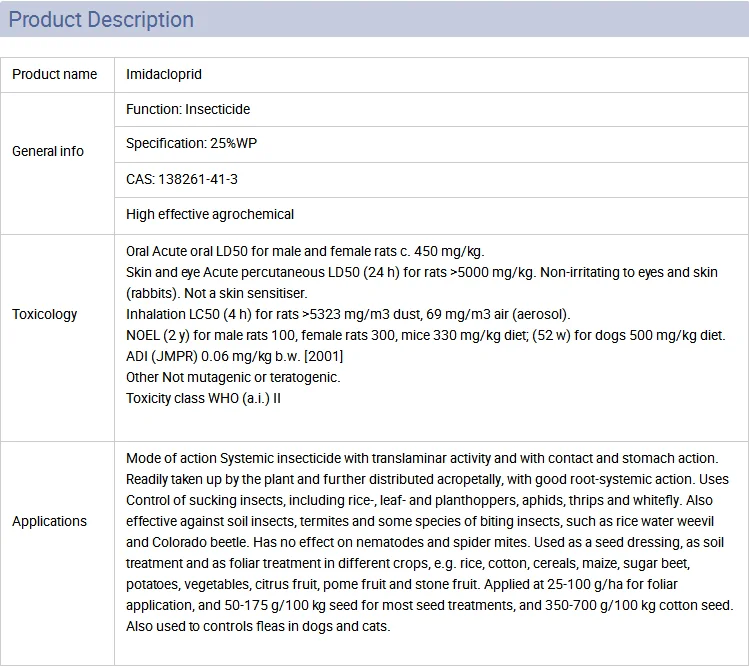Click the Product Description heading
749x666 pixels.
point(101,19)
